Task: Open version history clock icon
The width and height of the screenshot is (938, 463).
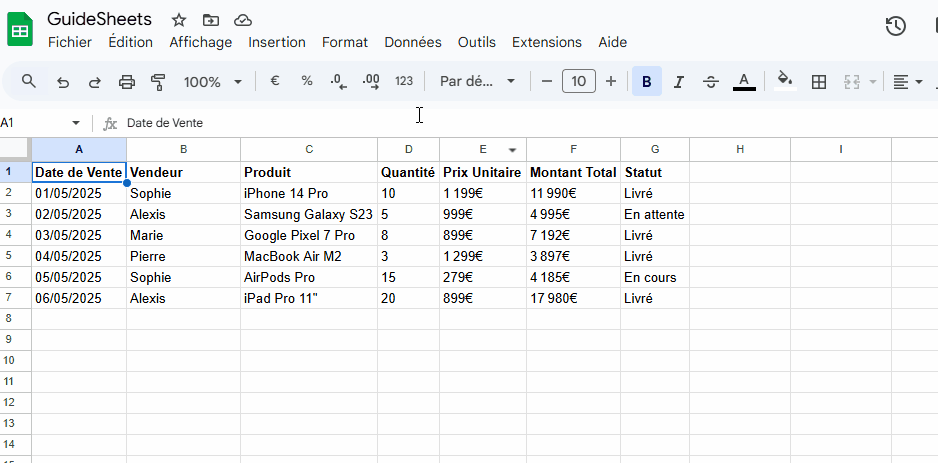Action: point(896,26)
